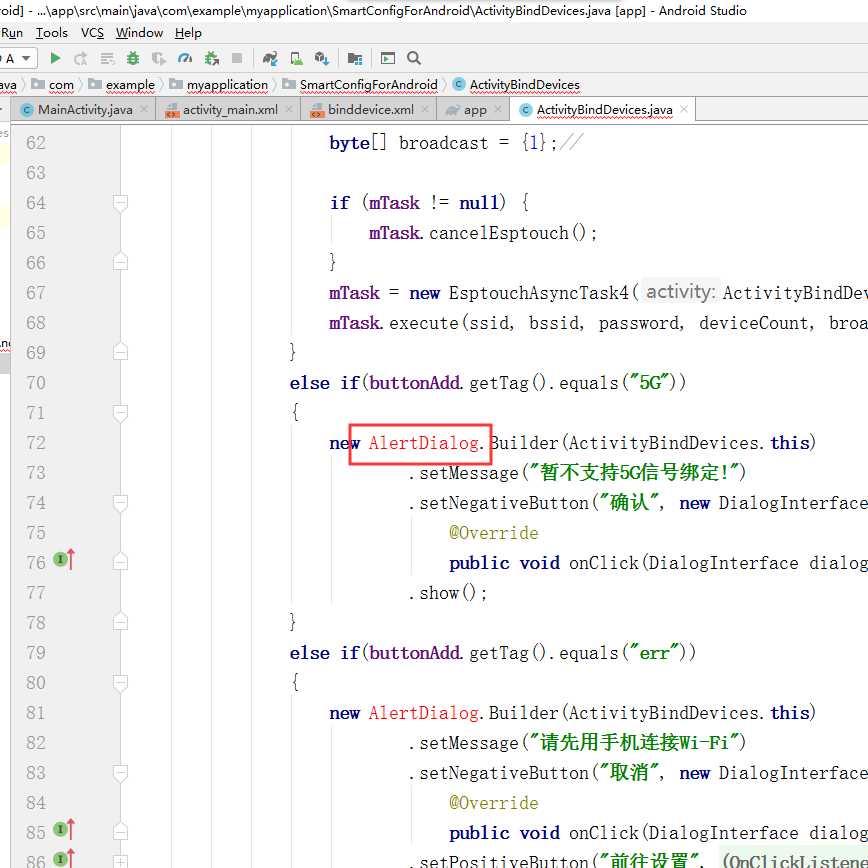Click the "err" string literal
Image resolution: width=868 pixels, height=868 pixels.
[655, 653]
